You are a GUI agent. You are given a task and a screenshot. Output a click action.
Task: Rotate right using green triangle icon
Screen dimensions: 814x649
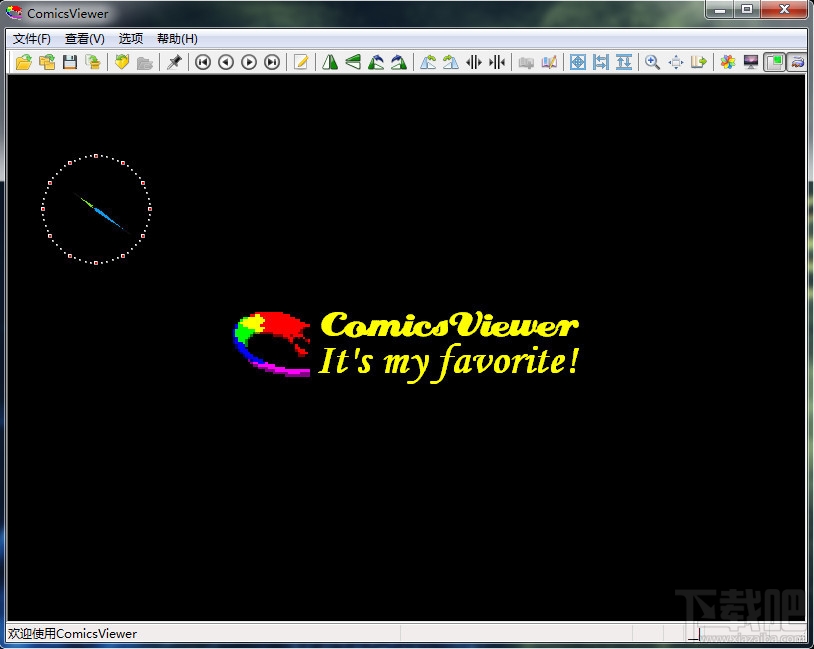[399, 62]
